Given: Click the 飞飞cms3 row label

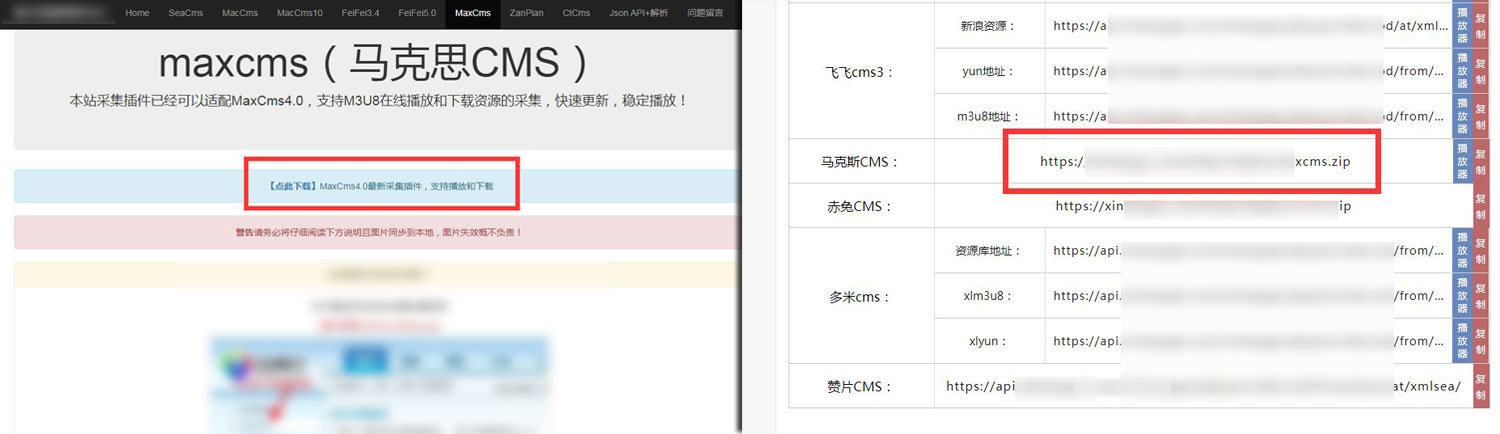Looking at the screenshot, I should pyautogui.click(x=861, y=71).
